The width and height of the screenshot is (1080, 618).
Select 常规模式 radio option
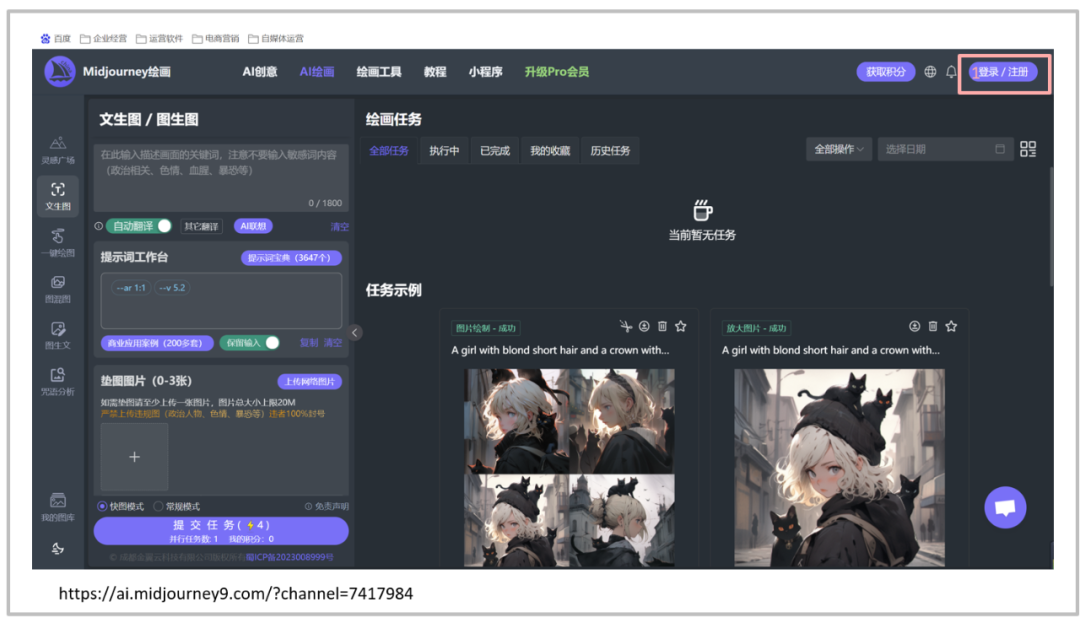pyautogui.click(x=176, y=506)
